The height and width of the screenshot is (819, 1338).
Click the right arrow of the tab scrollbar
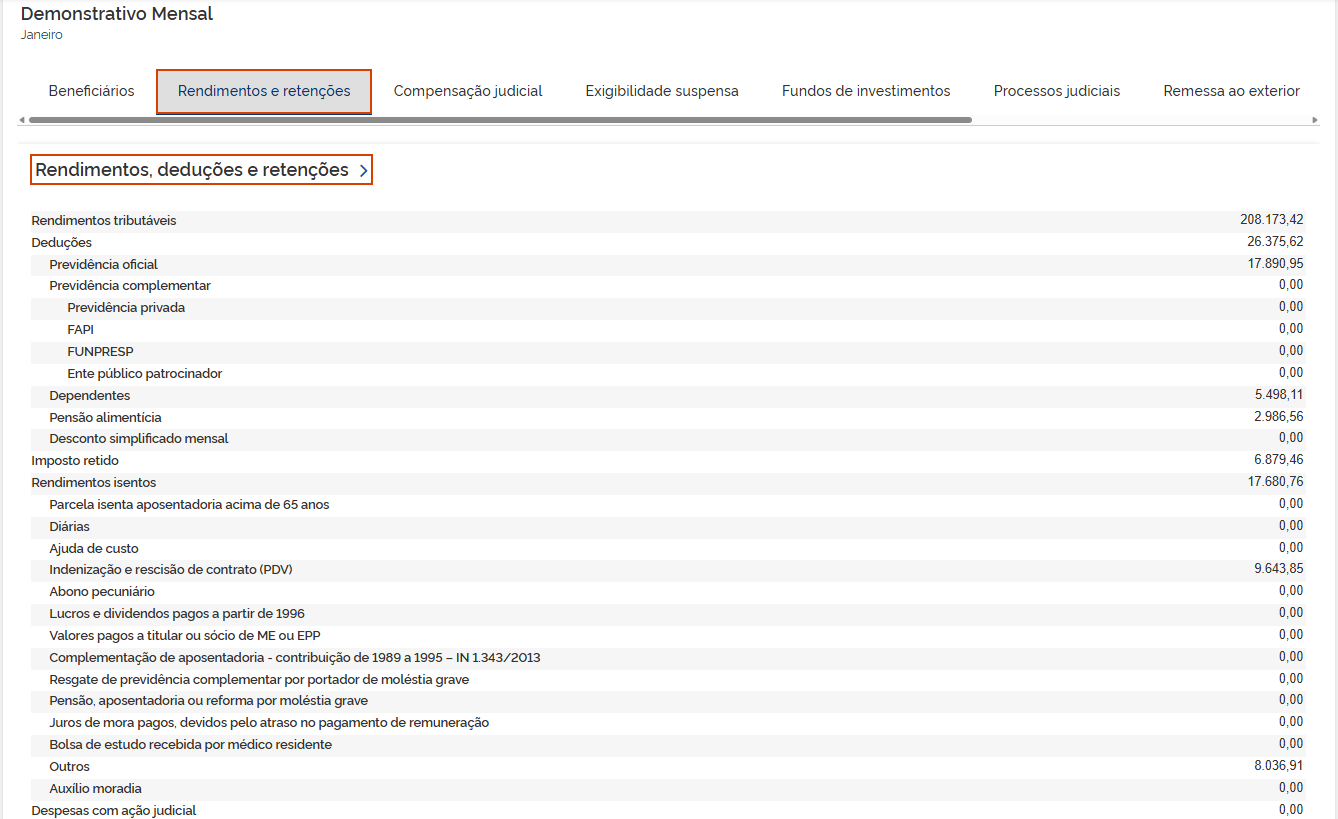point(1315,120)
